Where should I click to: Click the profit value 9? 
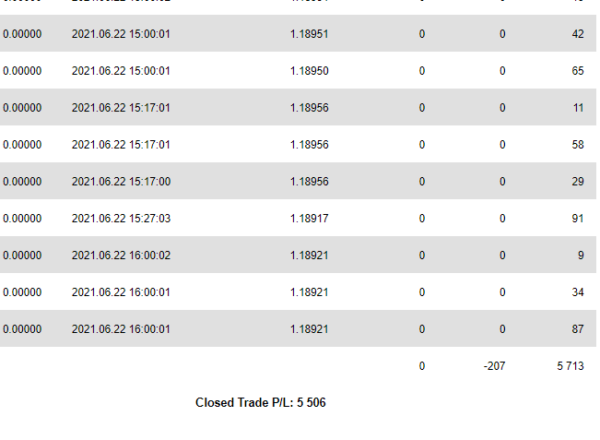581,255
